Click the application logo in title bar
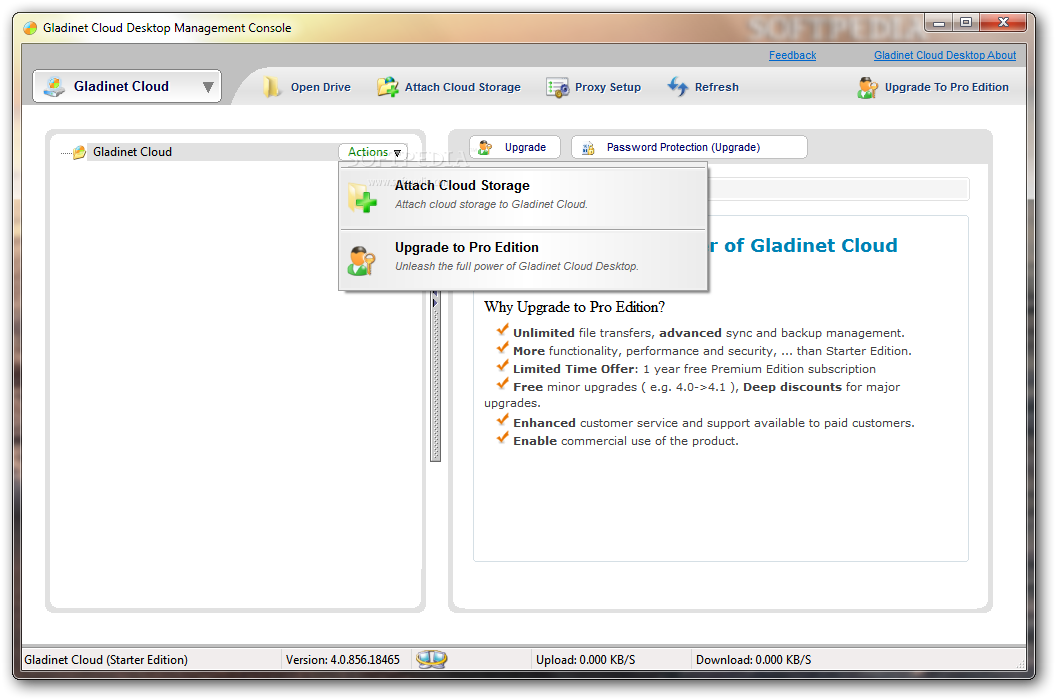This screenshot has height=700, width=1056. tap(30, 28)
